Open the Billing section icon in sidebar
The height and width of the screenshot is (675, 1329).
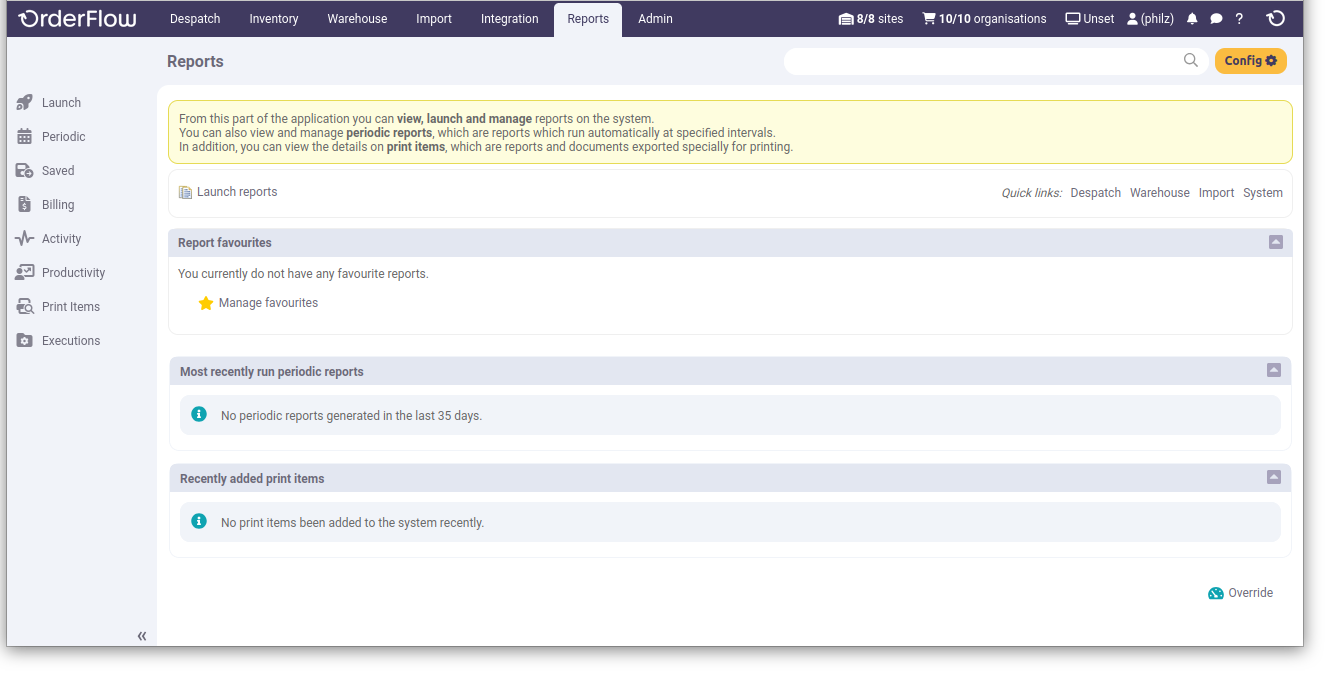24,204
